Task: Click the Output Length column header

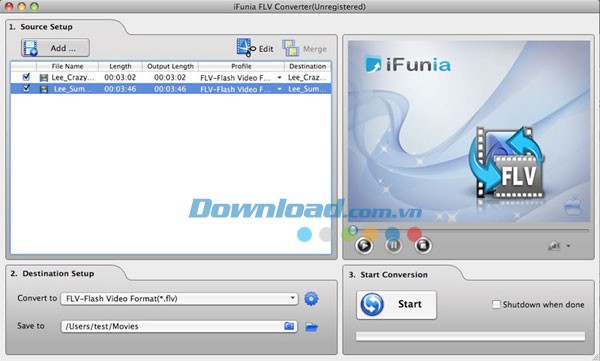Action: (x=170, y=66)
